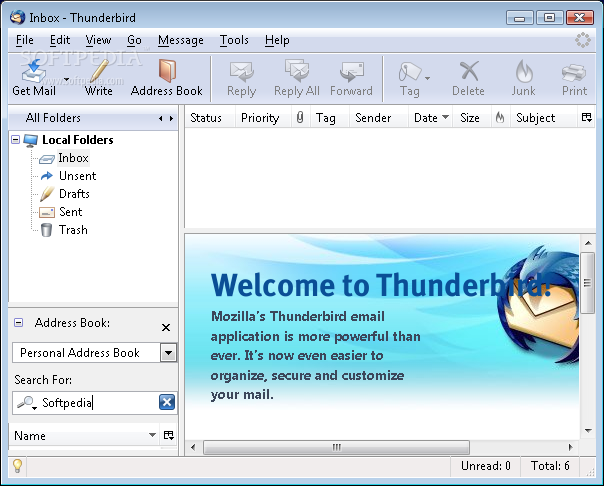604x486 pixels.
Task: Open the View menu
Action: (98, 40)
